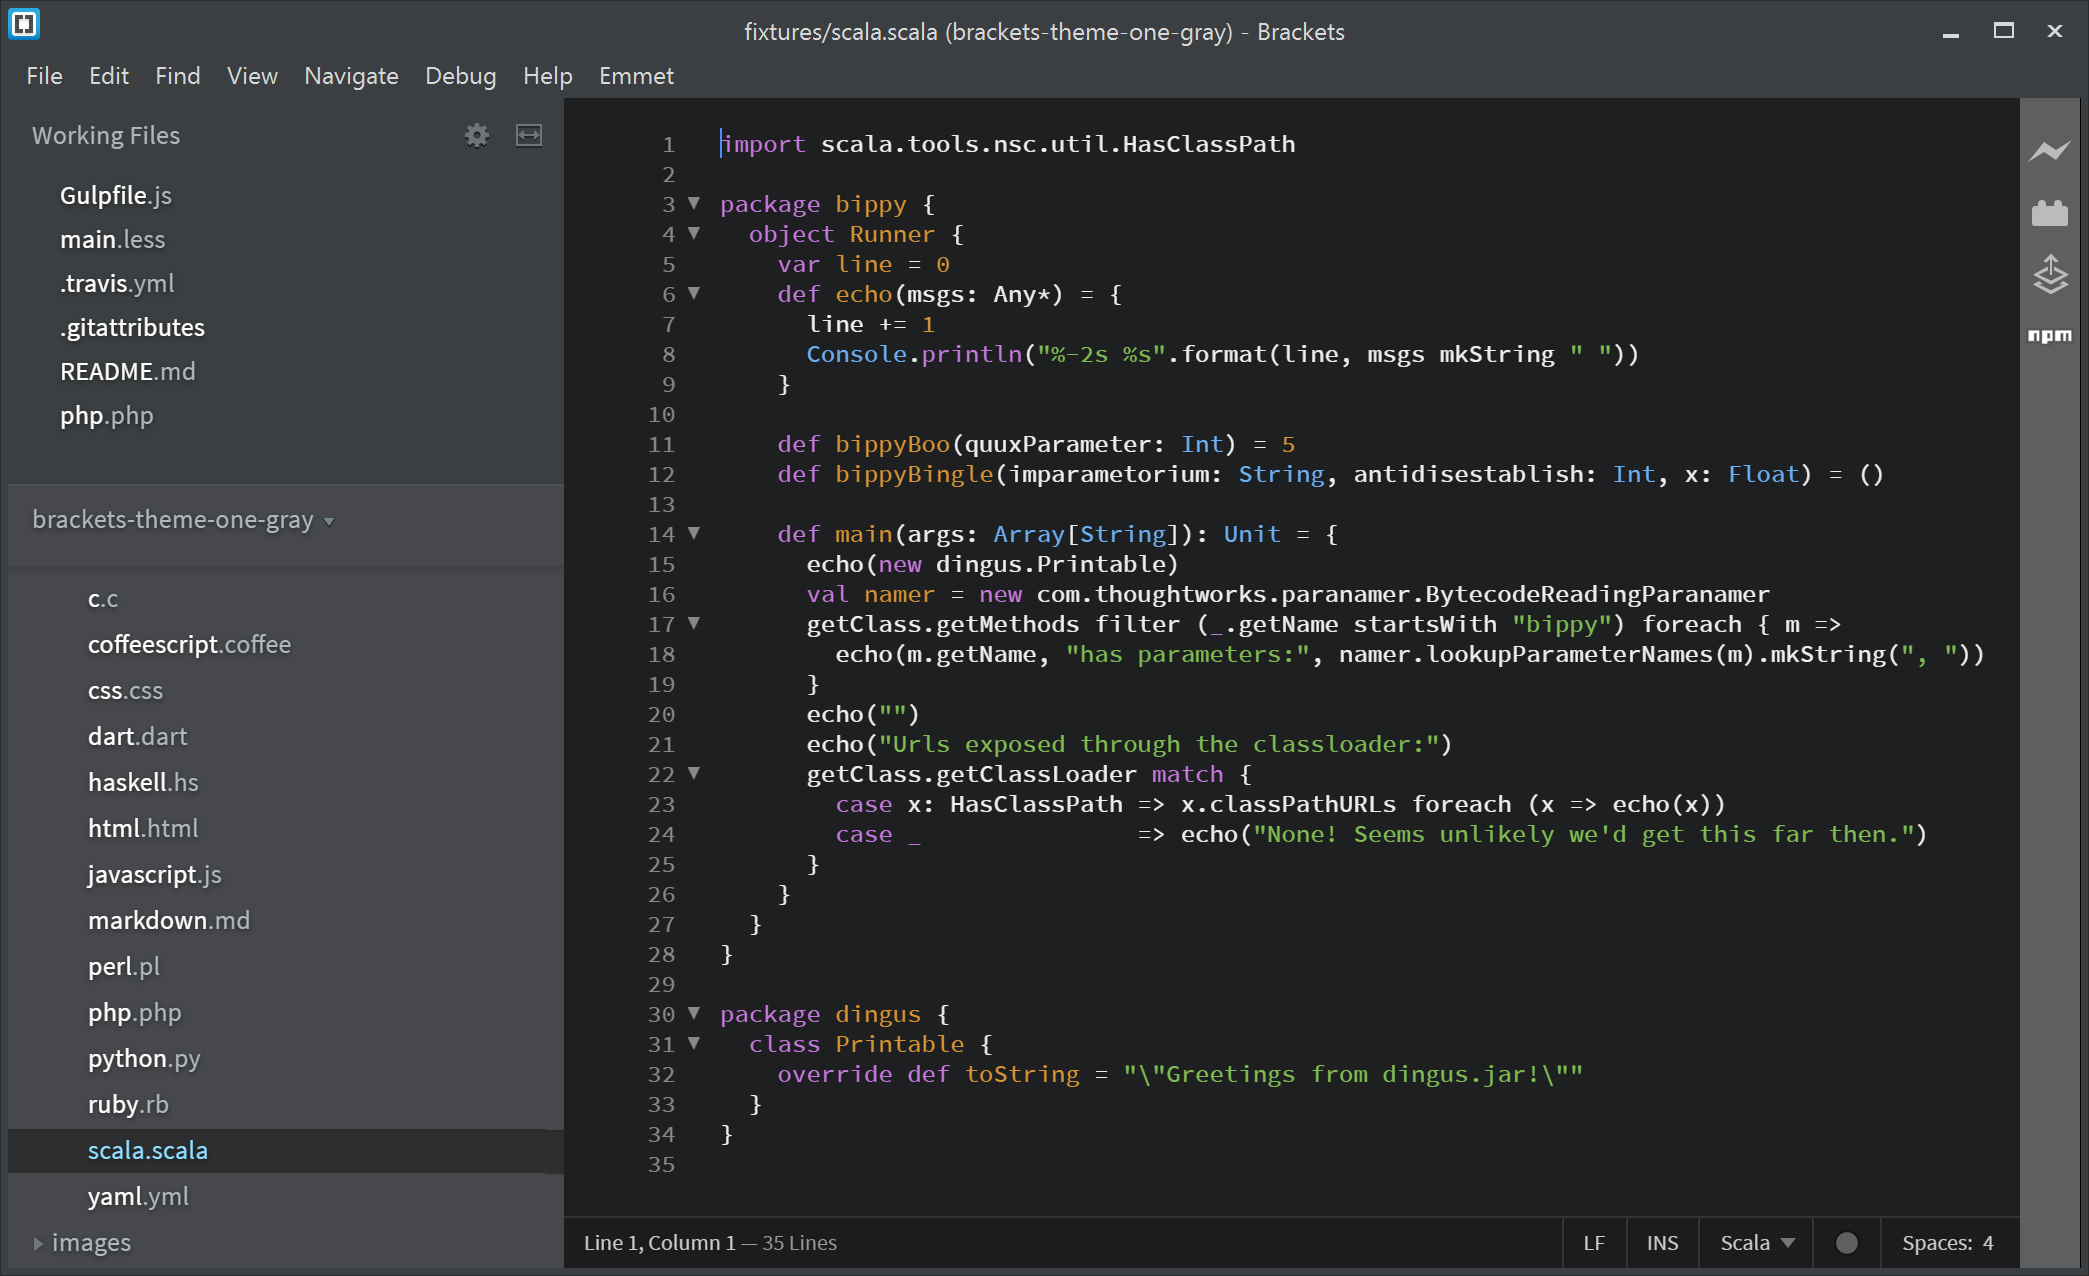Open the Extension Manager brick icon
2089x1276 pixels.
(x=2049, y=213)
